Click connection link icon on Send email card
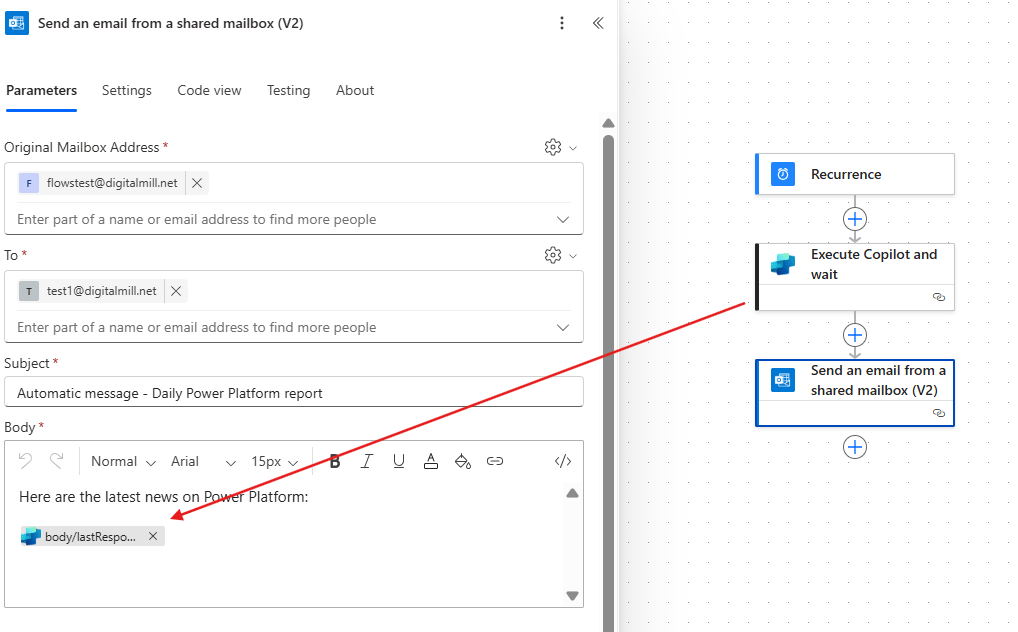This screenshot has width=1018, height=632. tap(939, 413)
